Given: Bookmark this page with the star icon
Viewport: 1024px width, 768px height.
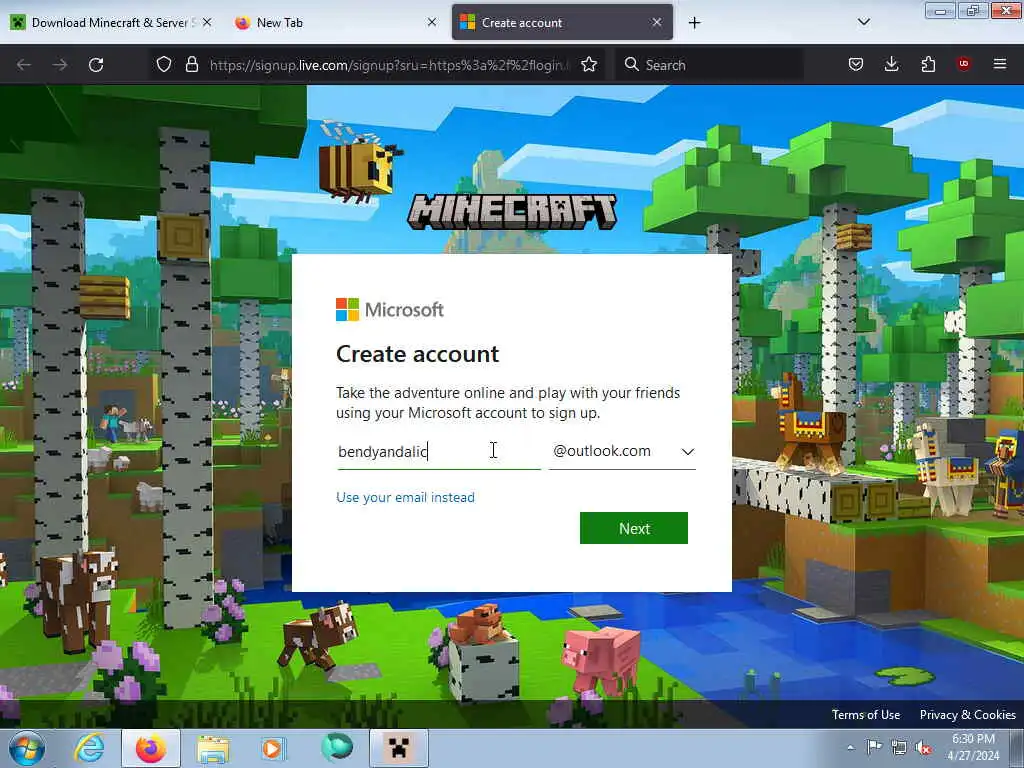Looking at the screenshot, I should [x=589, y=64].
